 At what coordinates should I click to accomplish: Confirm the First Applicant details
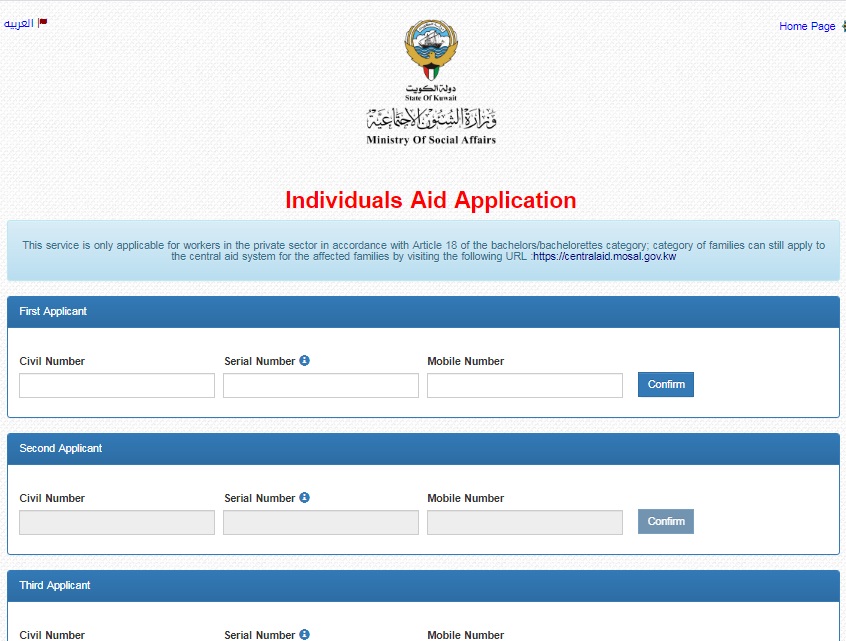(x=666, y=384)
